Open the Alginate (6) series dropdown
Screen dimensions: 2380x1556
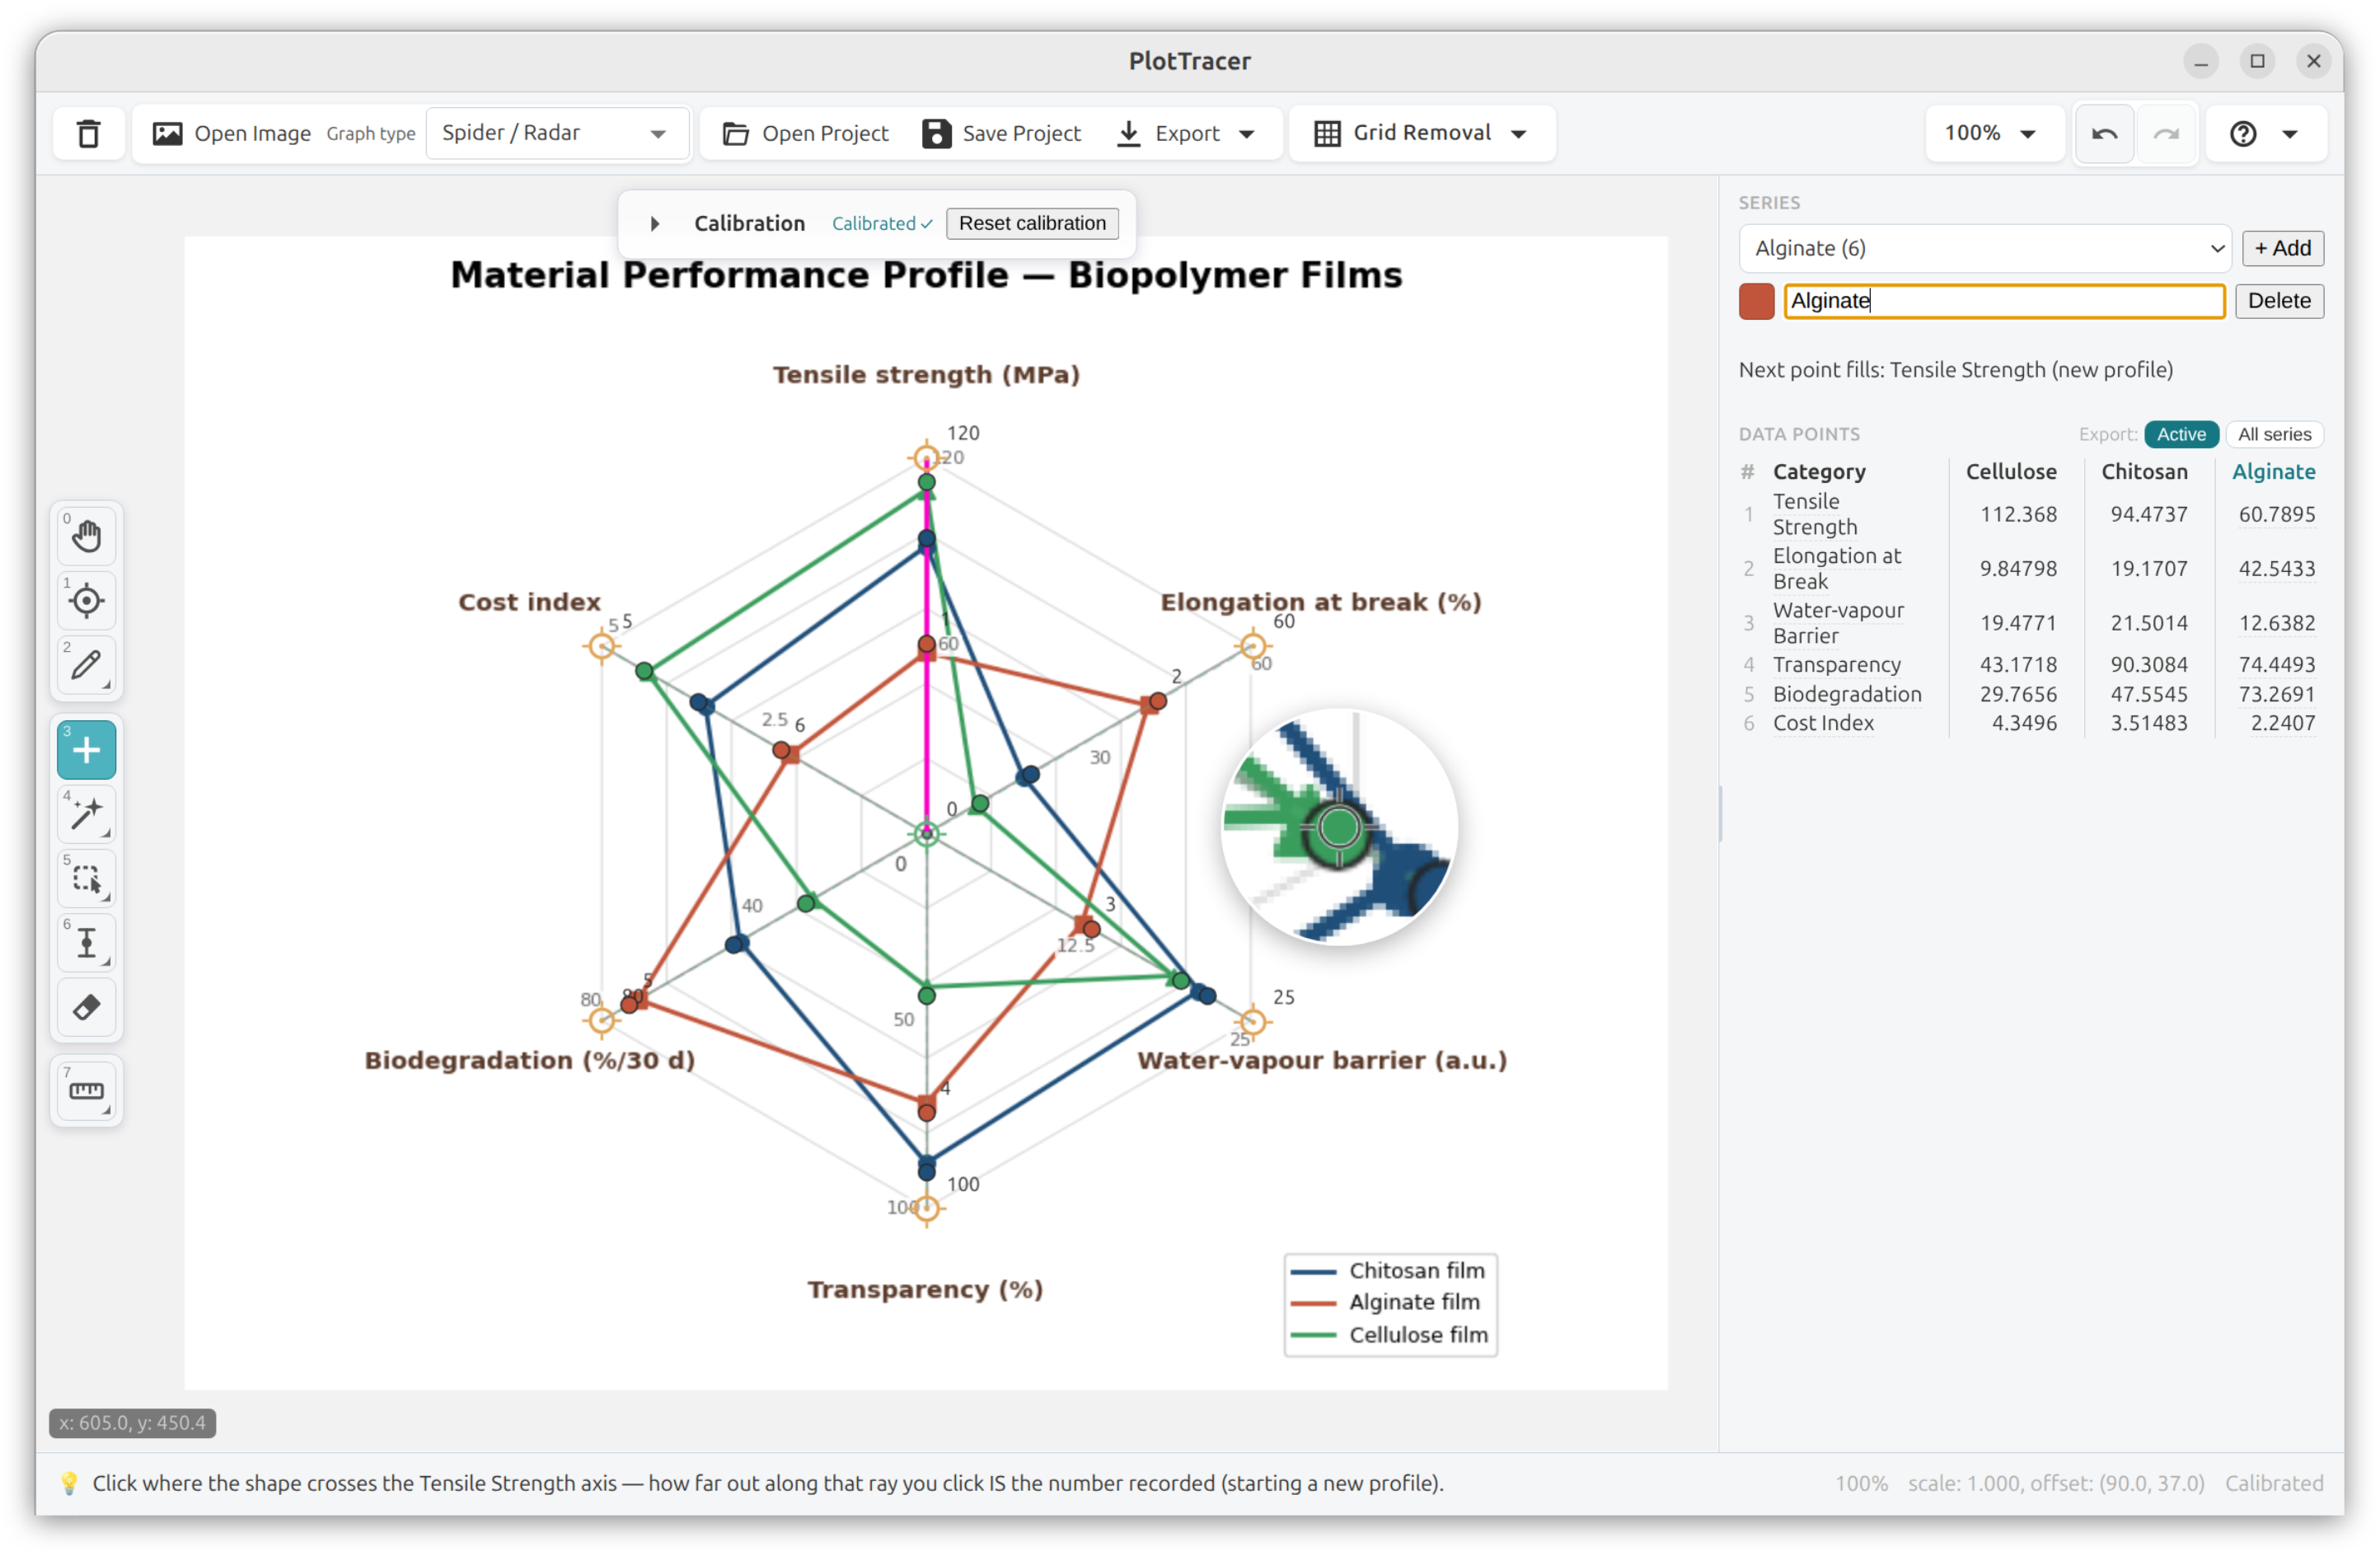click(1985, 248)
